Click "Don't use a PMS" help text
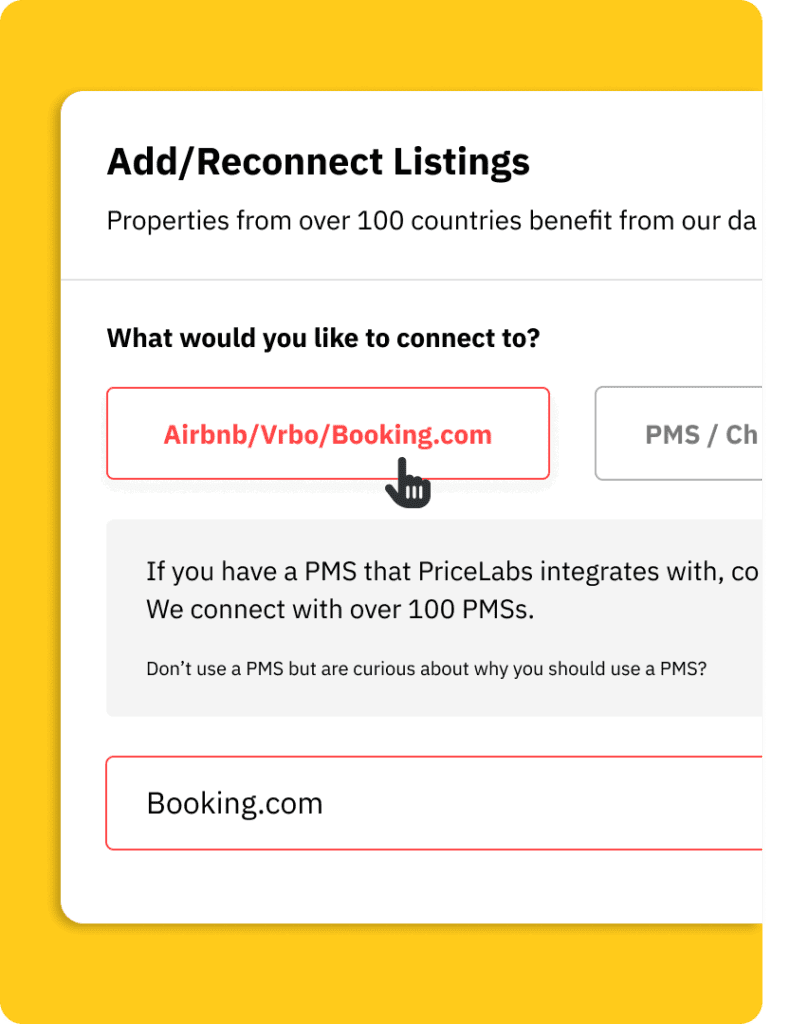808x1024 pixels. coord(426,668)
